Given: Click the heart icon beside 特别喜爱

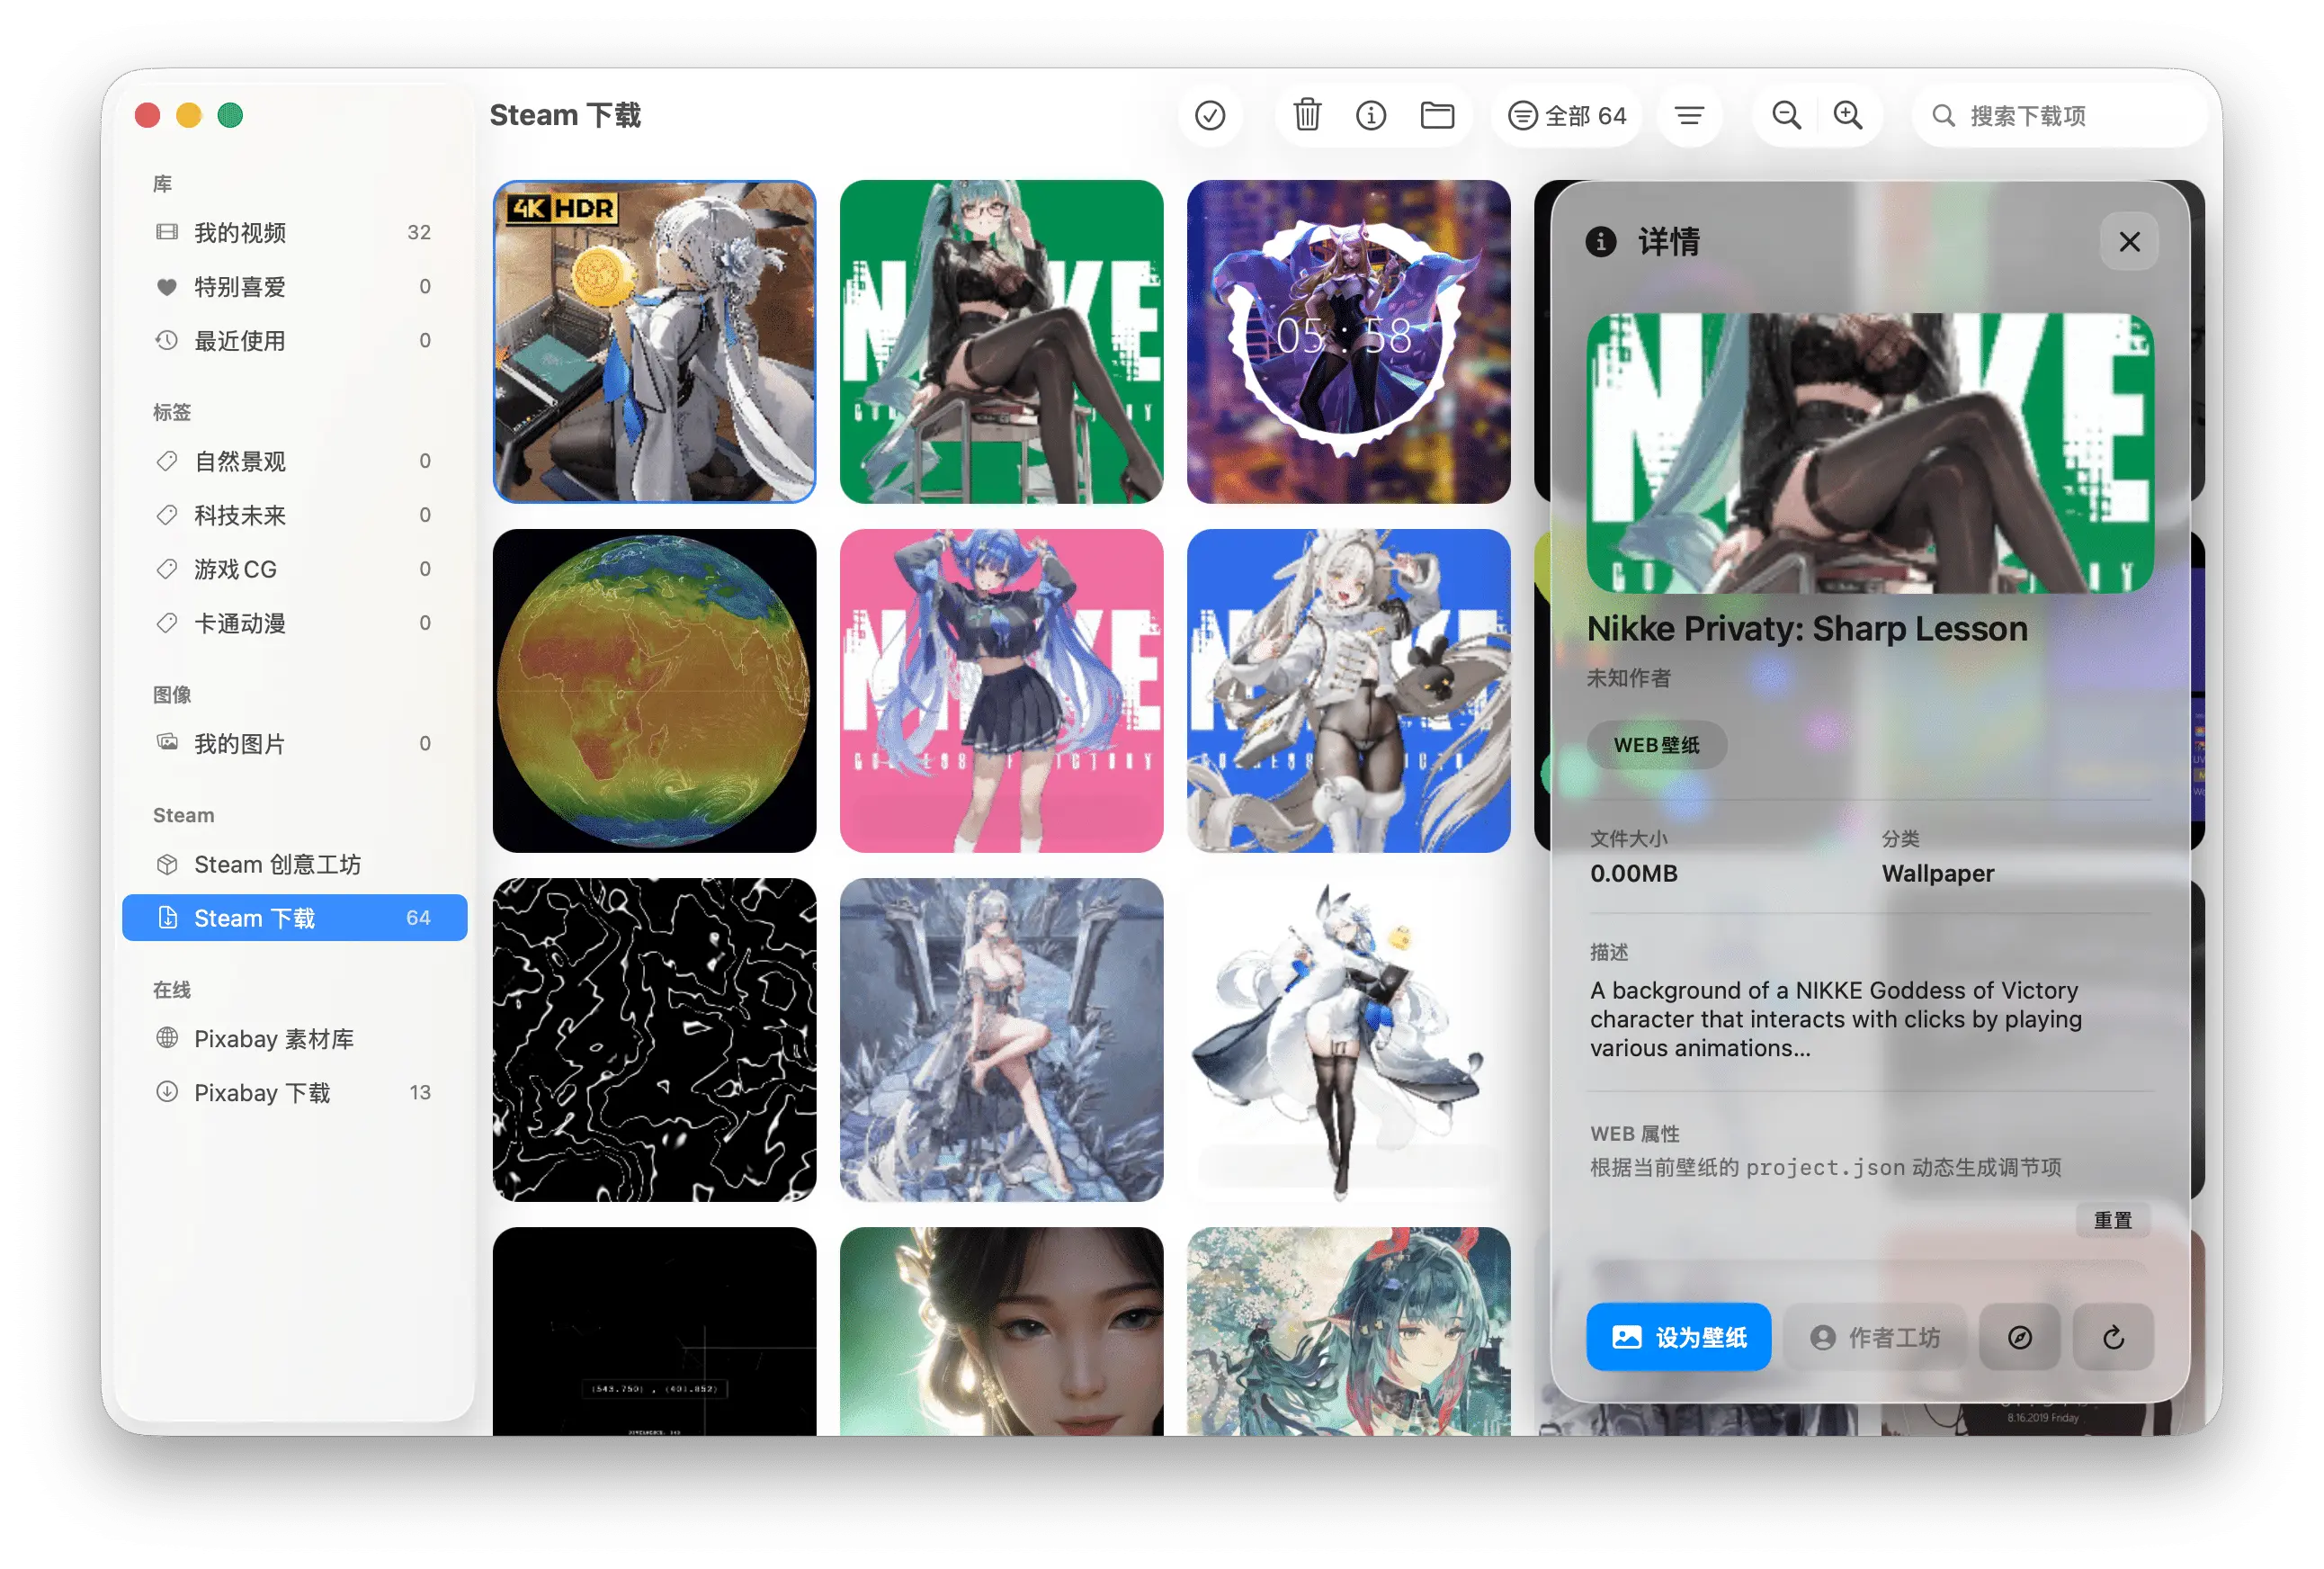Looking at the screenshot, I should click(167, 287).
